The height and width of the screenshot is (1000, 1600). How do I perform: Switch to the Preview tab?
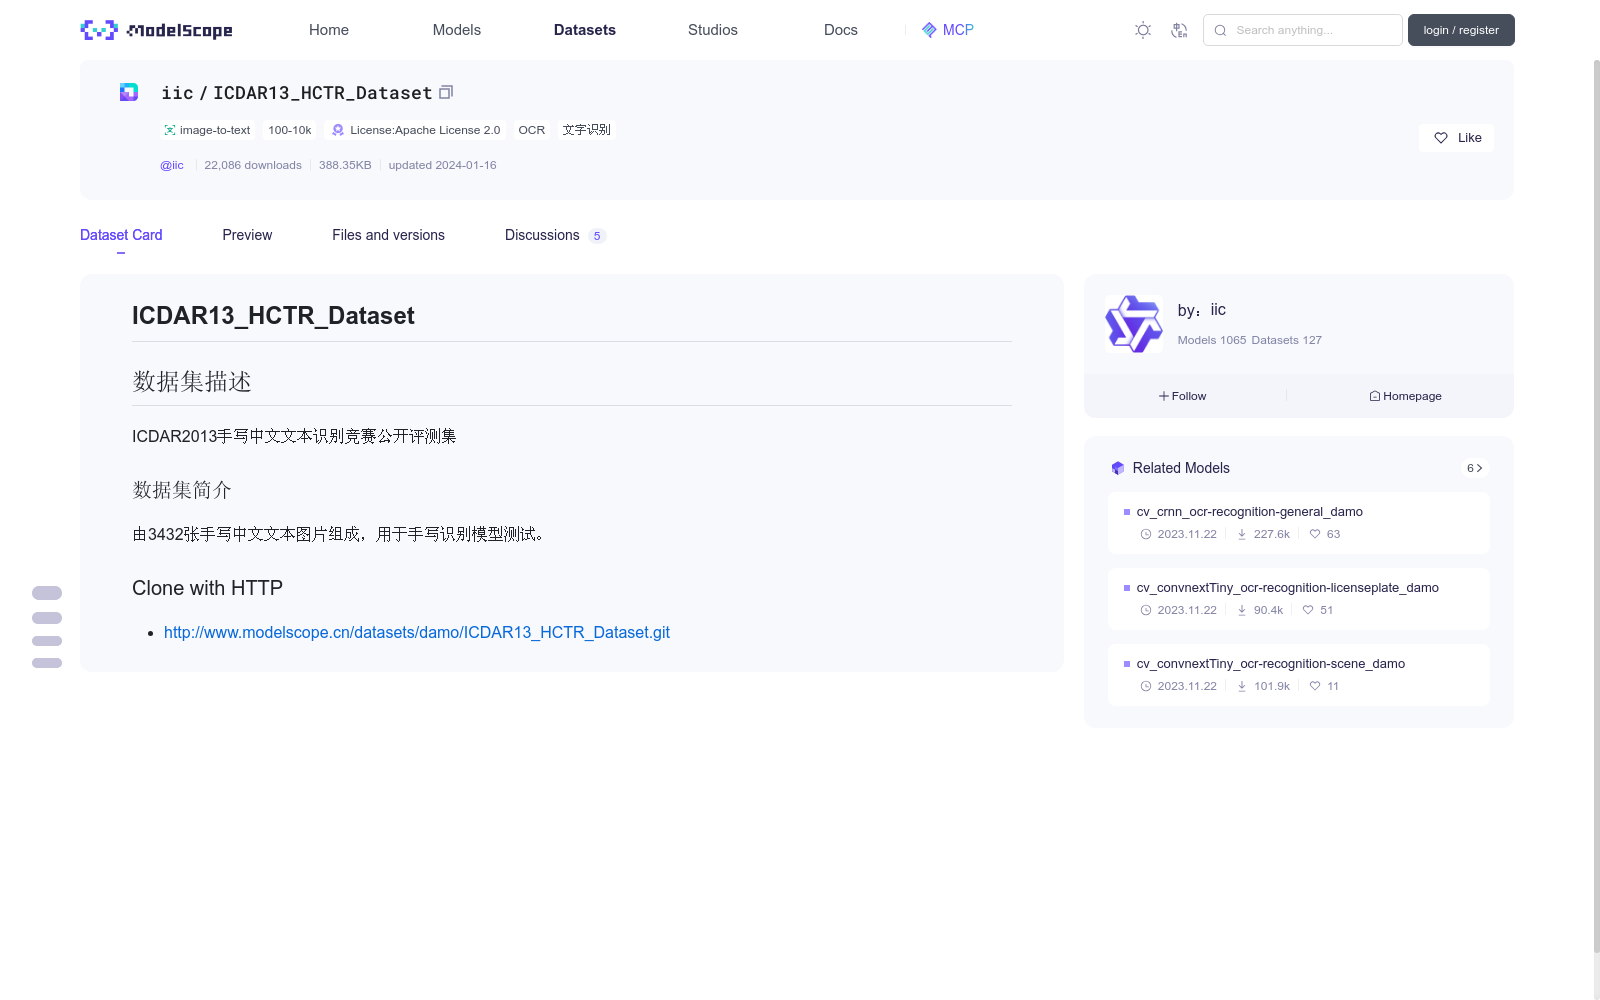(247, 235)
